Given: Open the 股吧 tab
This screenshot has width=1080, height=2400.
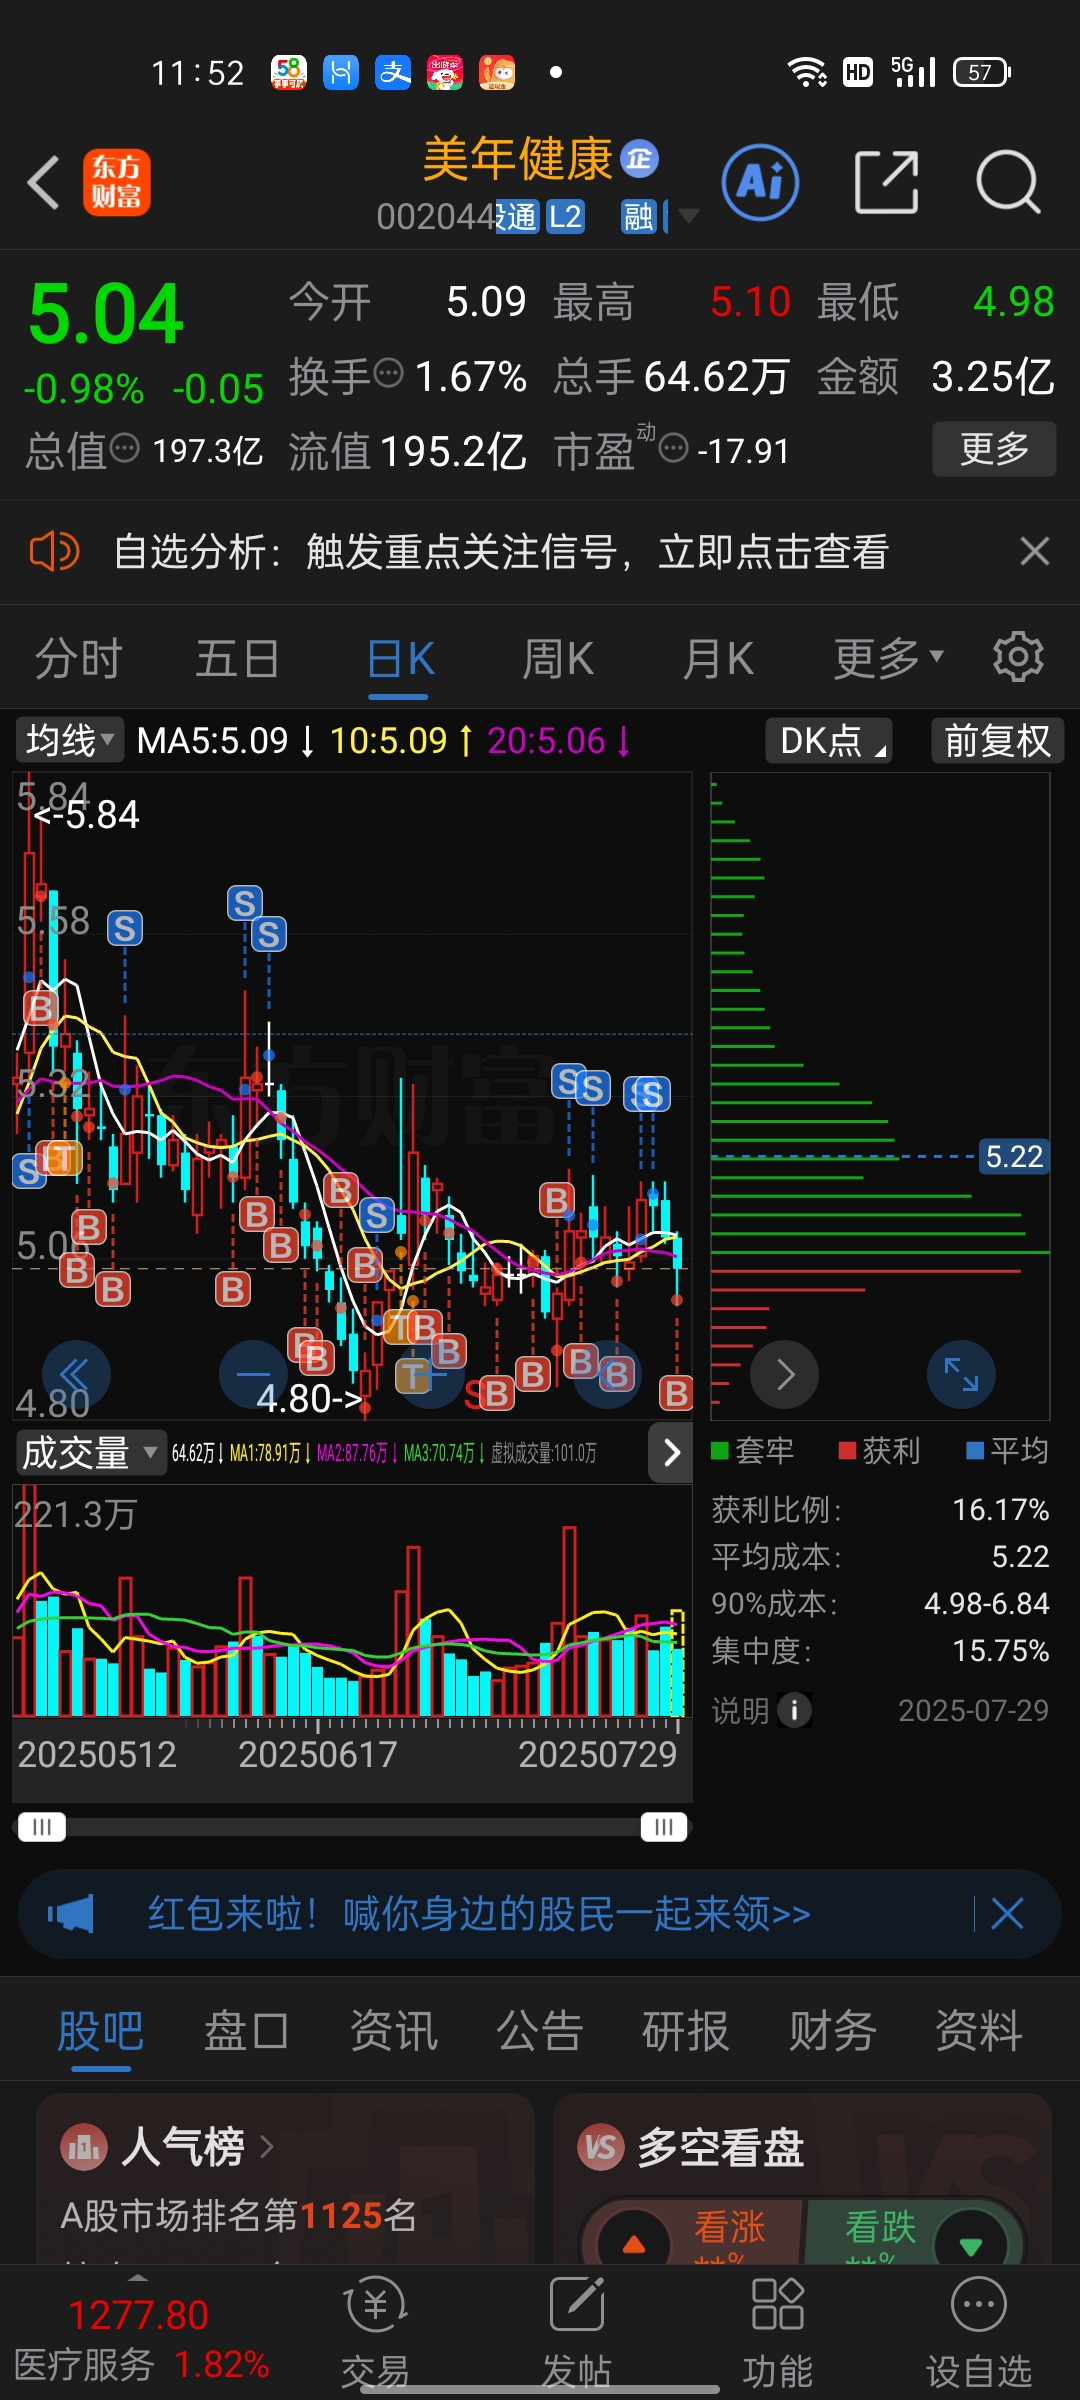Looking at the screenshot, I should (x=101, y=2031).
